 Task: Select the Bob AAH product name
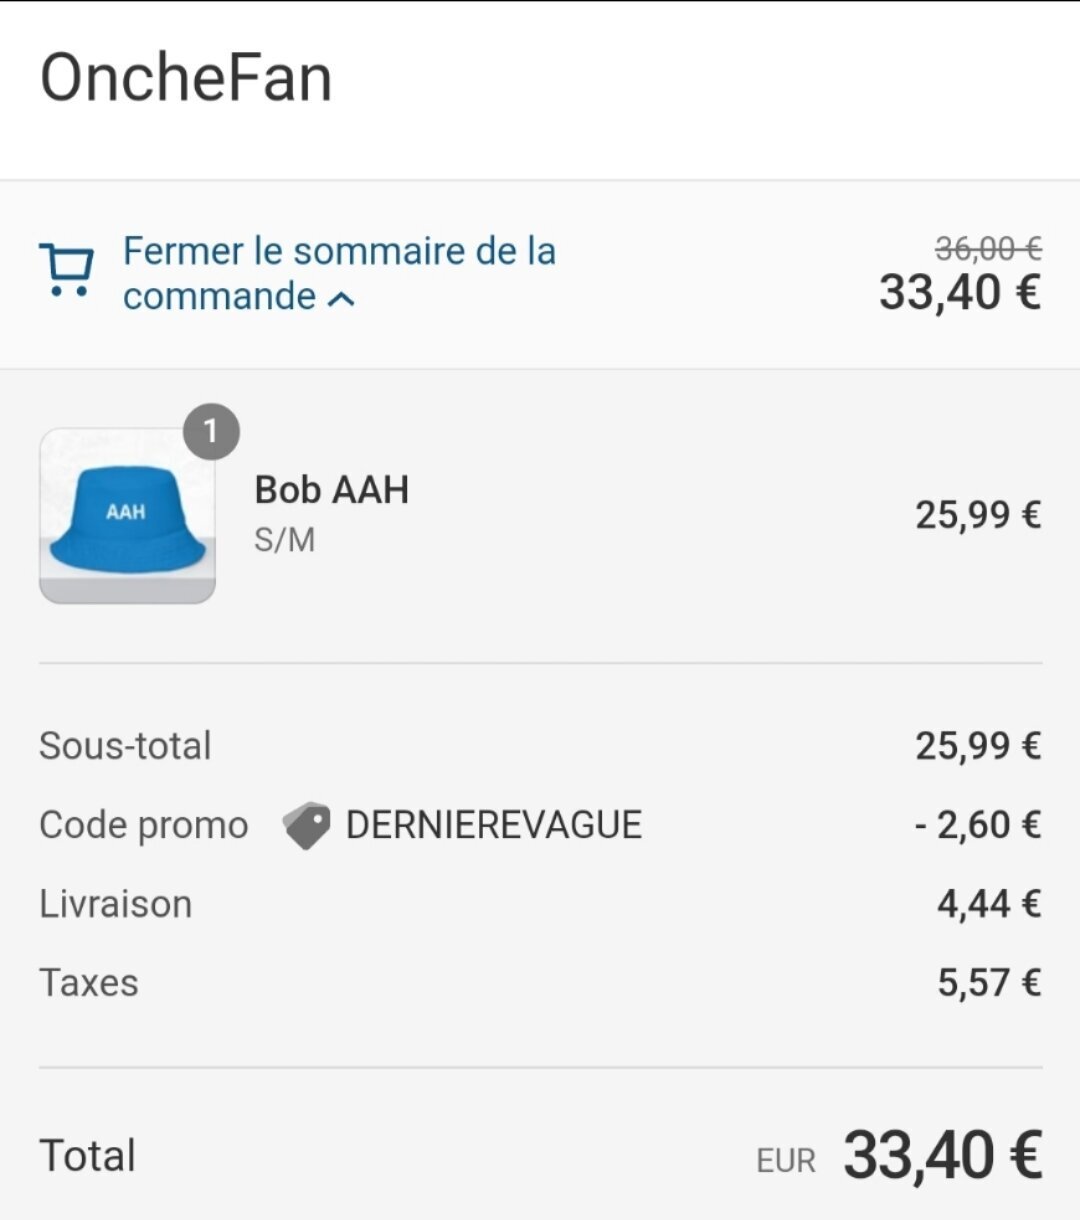click(332, 490)
